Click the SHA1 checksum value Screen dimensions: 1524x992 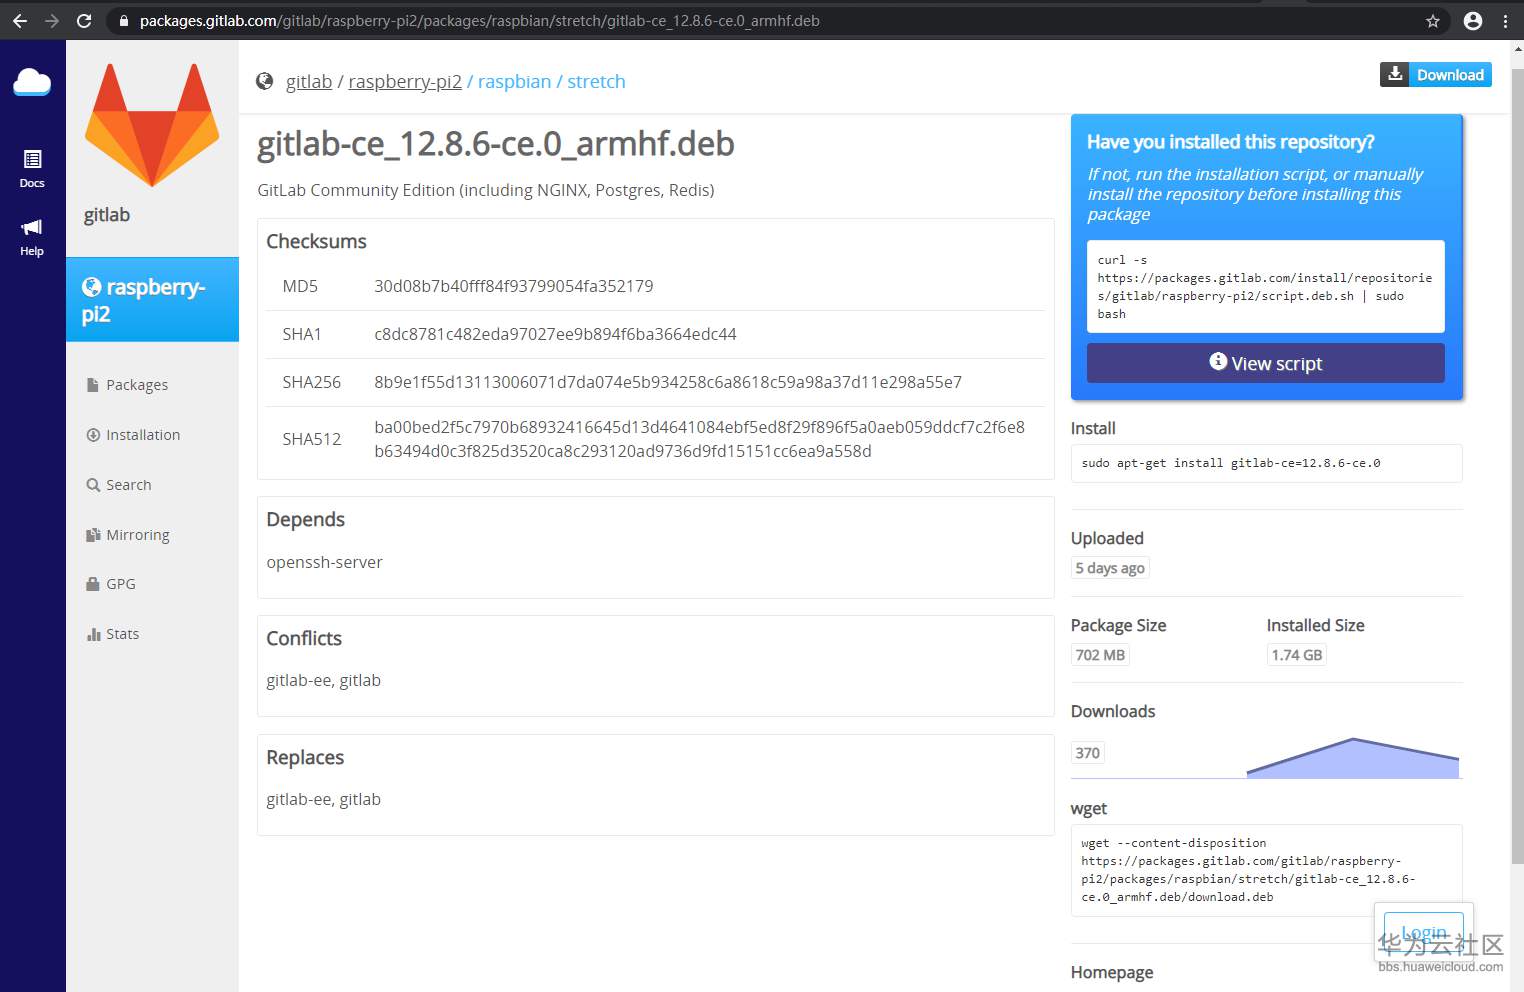555,334
